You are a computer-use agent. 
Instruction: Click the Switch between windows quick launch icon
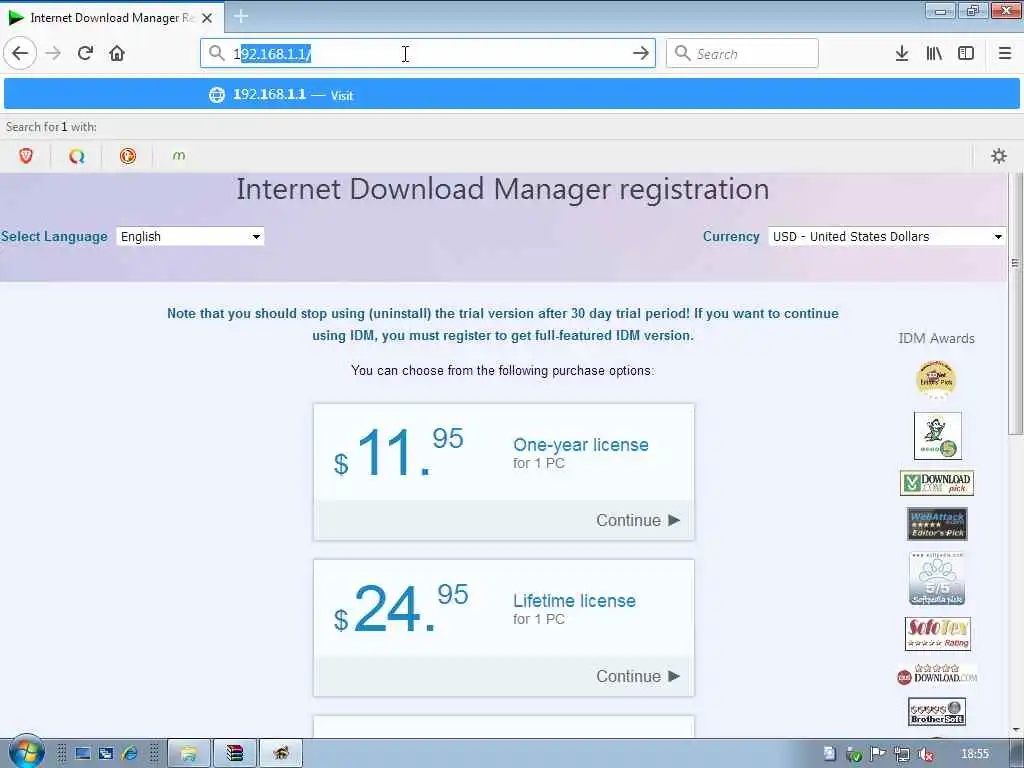pos(106,754)
